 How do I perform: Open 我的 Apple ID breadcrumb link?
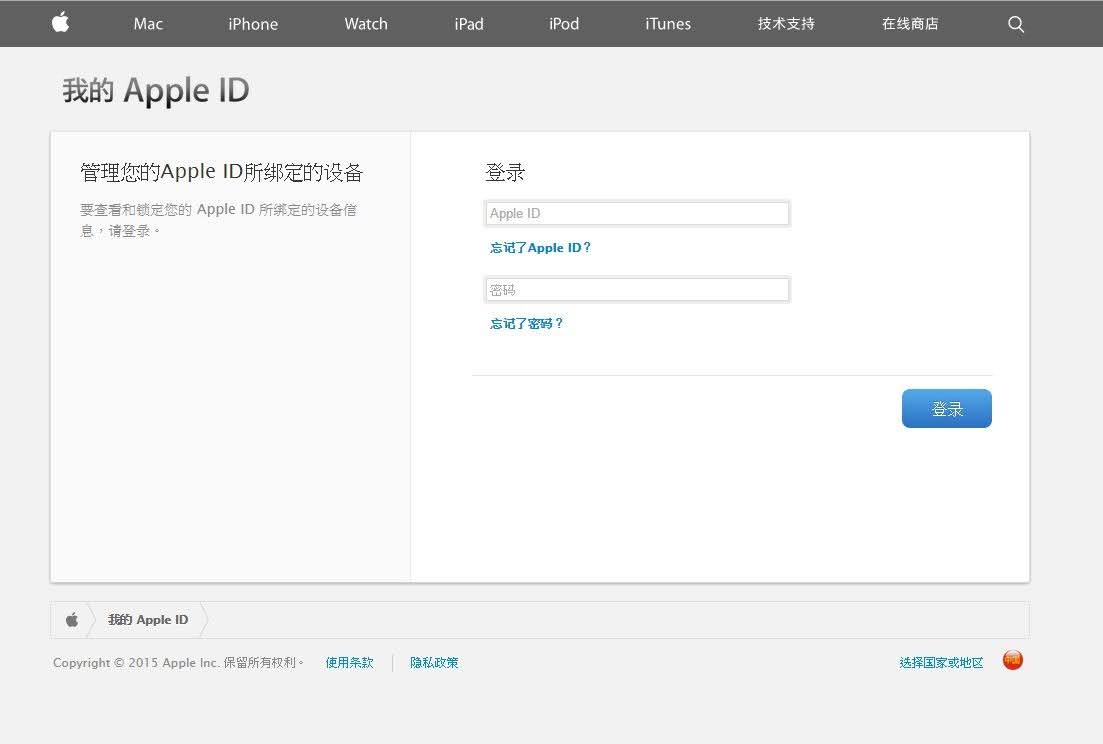coord(148,620)
